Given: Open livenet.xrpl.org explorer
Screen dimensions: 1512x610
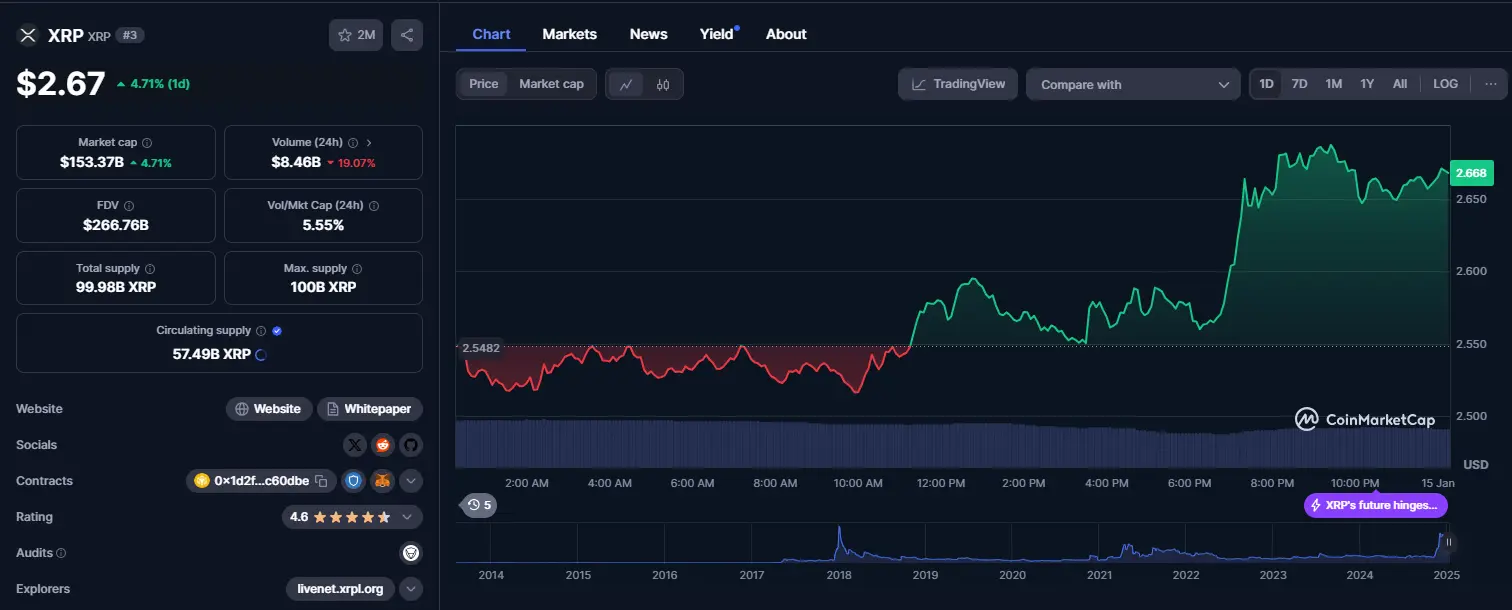Looking at the screenshot, I should [x=340, y=589].
